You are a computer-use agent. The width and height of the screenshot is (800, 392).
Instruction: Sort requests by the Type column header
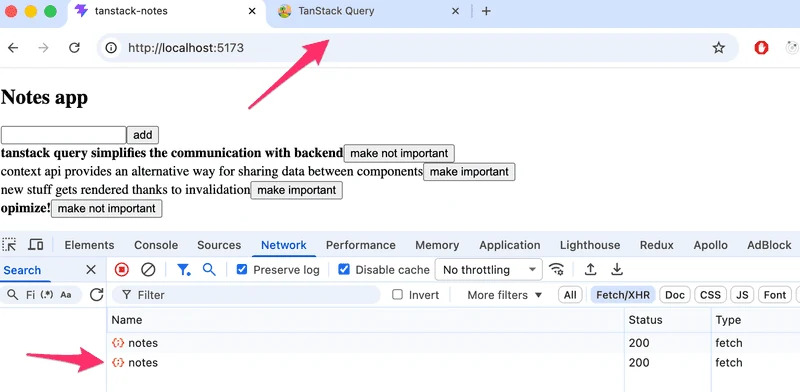click(x=755, y=320)
